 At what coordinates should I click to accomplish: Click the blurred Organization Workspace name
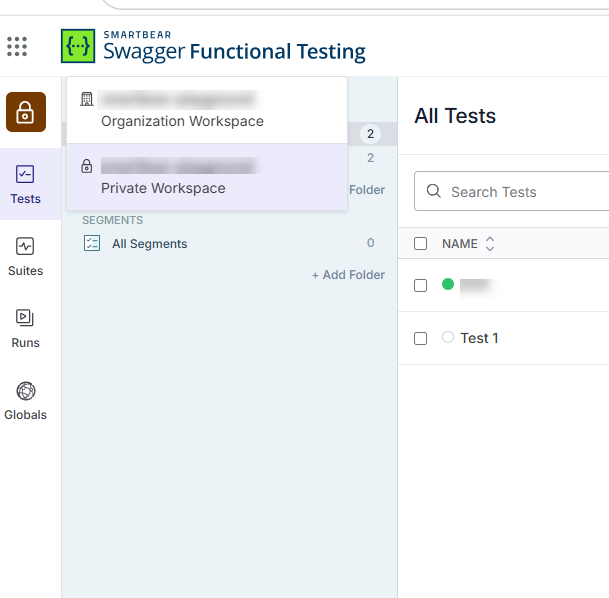179,99
